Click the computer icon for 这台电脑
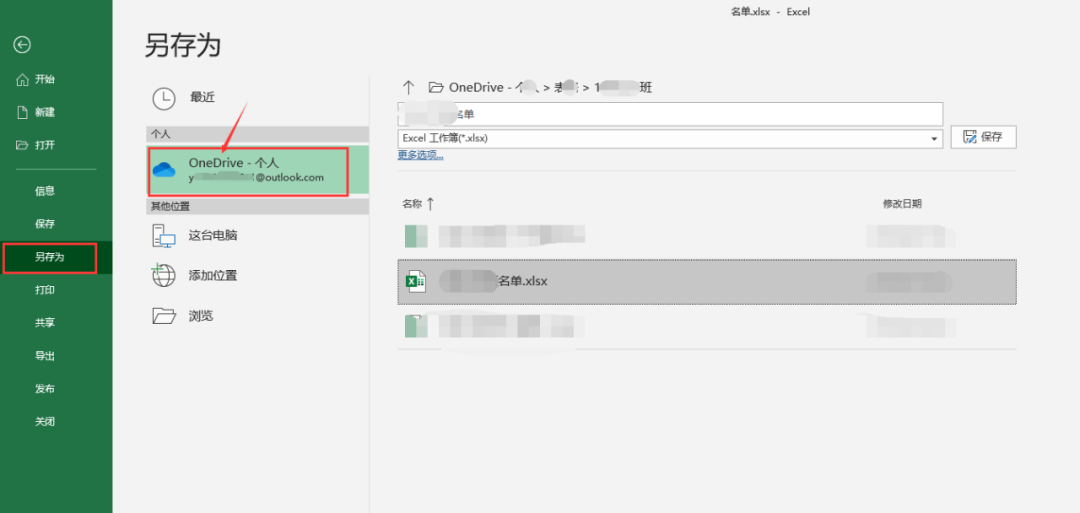This screenshot has width=1080, height=513. 164,235
